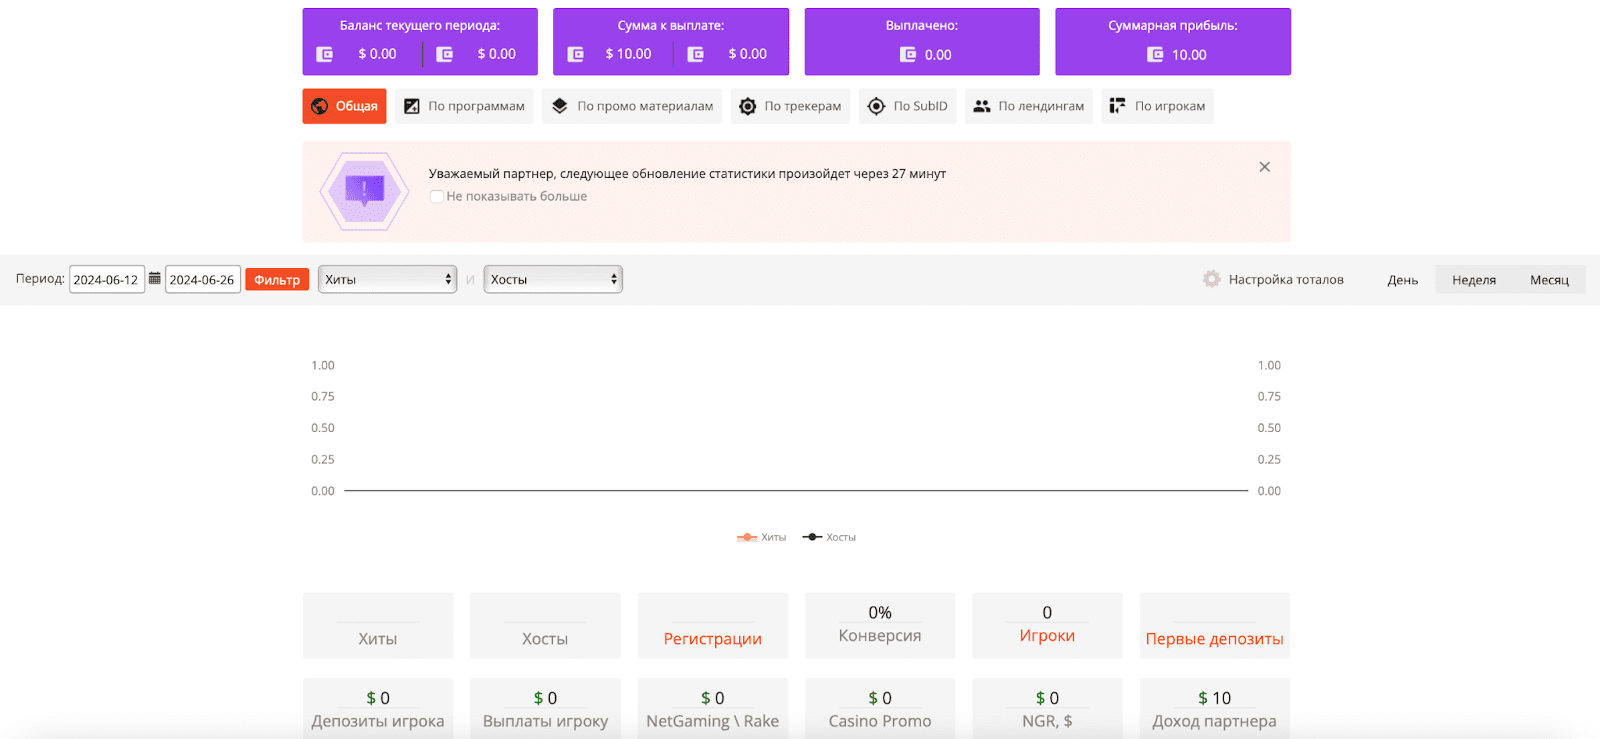1600x739 pixels.
Task: Click the start date field 2024-06-12
Action: click(x=106, y=280)
